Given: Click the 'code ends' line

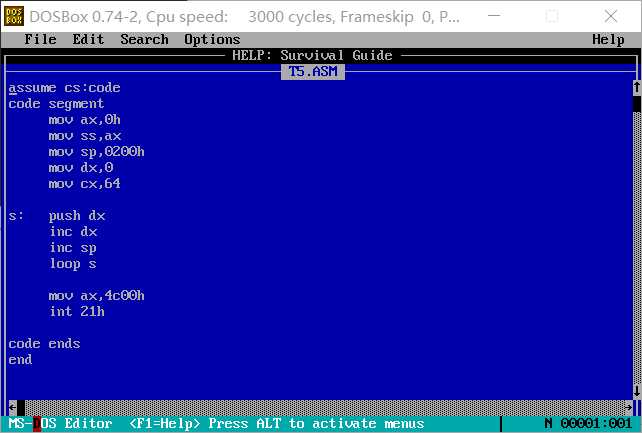Looking at the screenshot, I should [x=44, y=343].
